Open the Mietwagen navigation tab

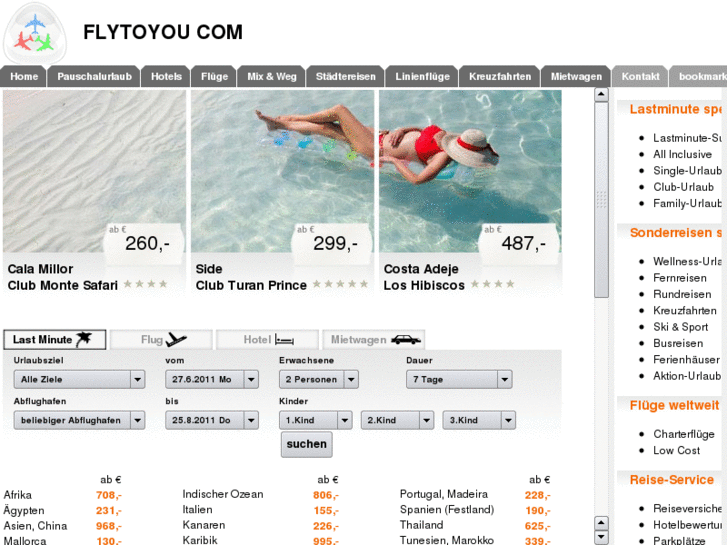[576, 77]
